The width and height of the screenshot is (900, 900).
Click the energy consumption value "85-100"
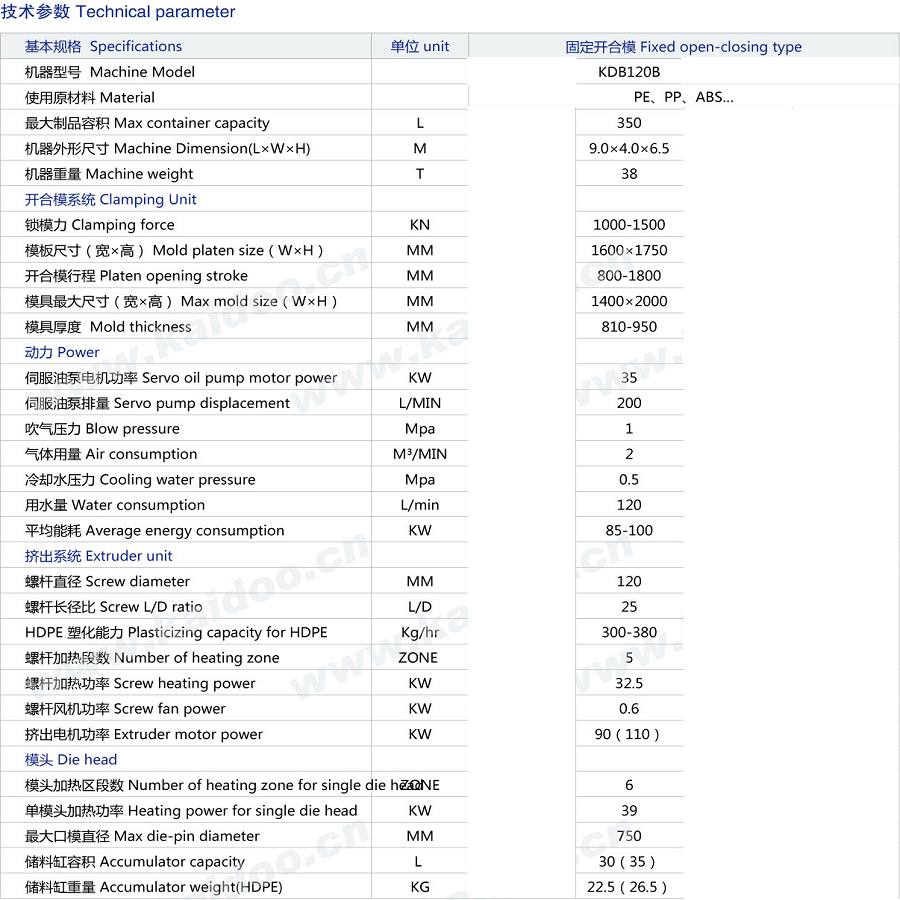pos(629,531)
